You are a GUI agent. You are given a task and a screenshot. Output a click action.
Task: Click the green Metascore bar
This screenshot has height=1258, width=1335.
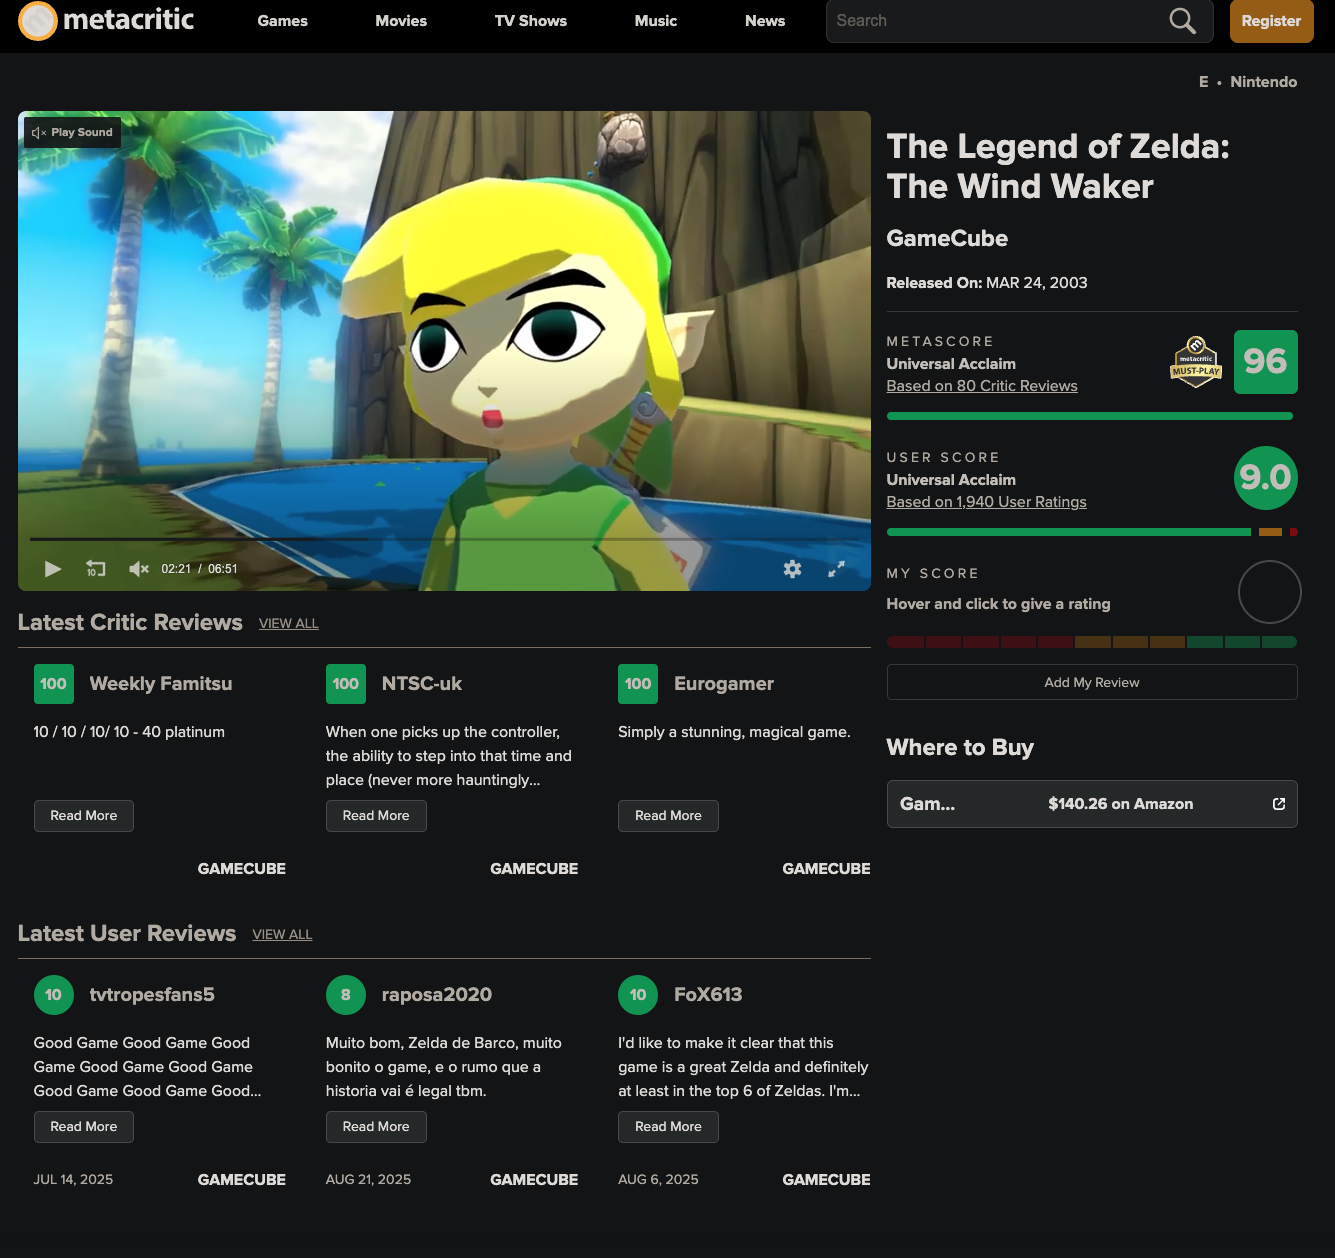1090,416
